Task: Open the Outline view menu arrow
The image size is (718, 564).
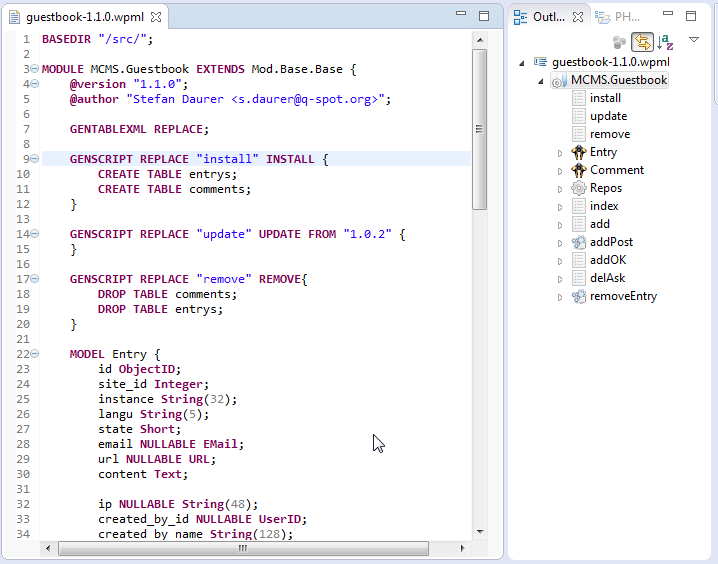Action: (693, 40)
